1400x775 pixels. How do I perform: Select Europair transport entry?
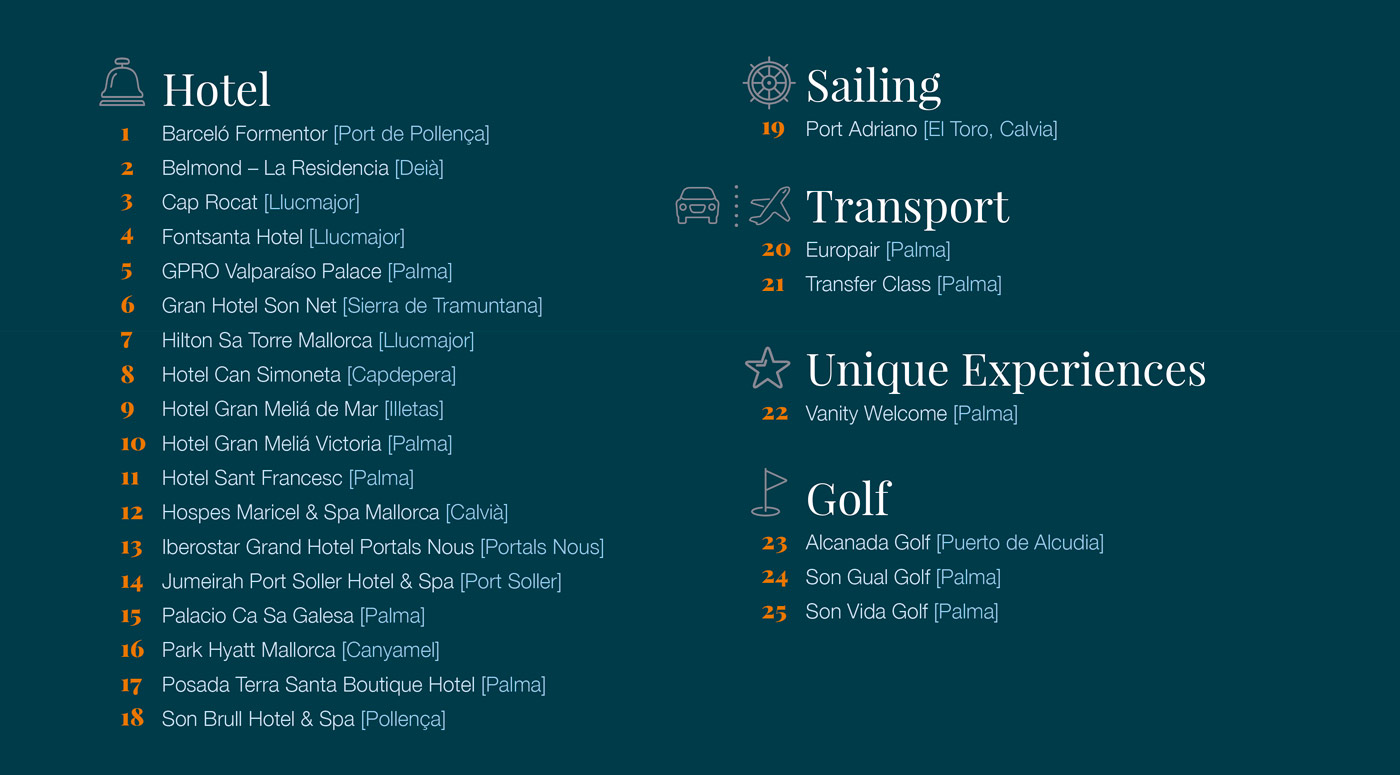878,250
